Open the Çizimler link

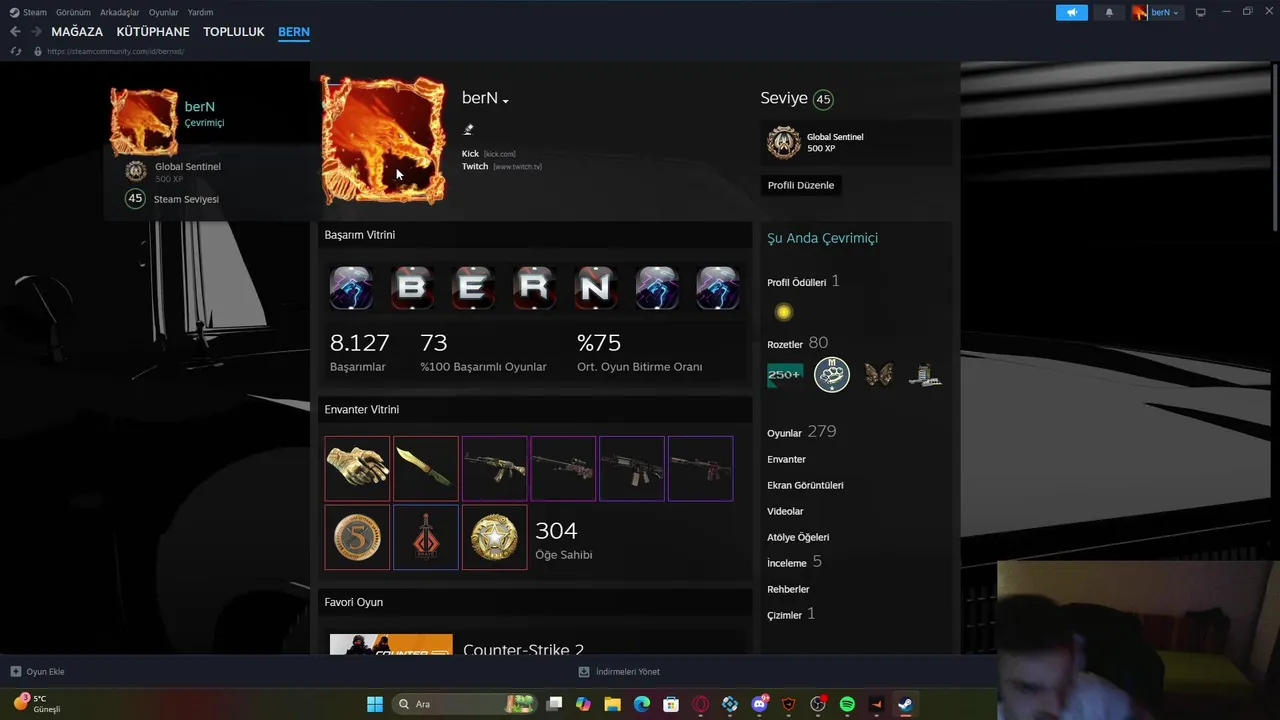pyautogui.click(x=784, y=615)
